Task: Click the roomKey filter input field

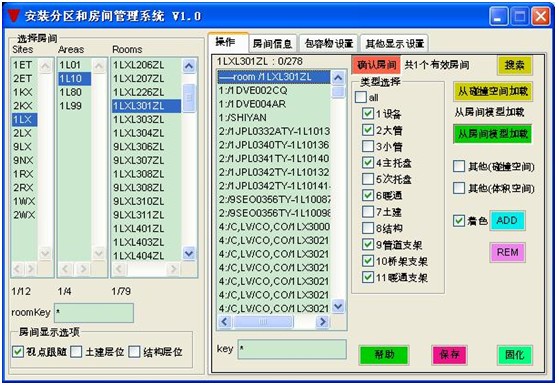Action: [94, 313]
